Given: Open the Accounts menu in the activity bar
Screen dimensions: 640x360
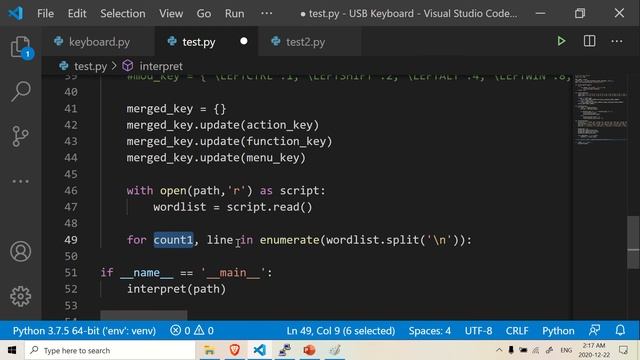Looking at the screenshot, I should tap(20, 251).
